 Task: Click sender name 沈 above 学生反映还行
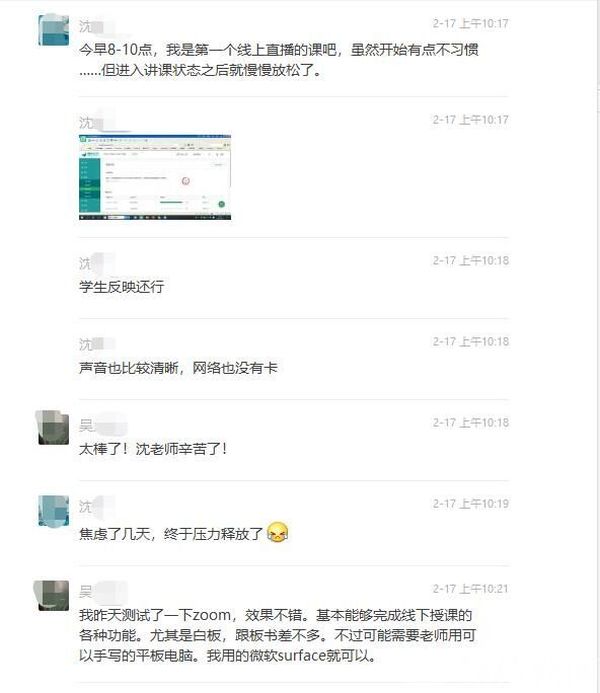tap(84, 263)
